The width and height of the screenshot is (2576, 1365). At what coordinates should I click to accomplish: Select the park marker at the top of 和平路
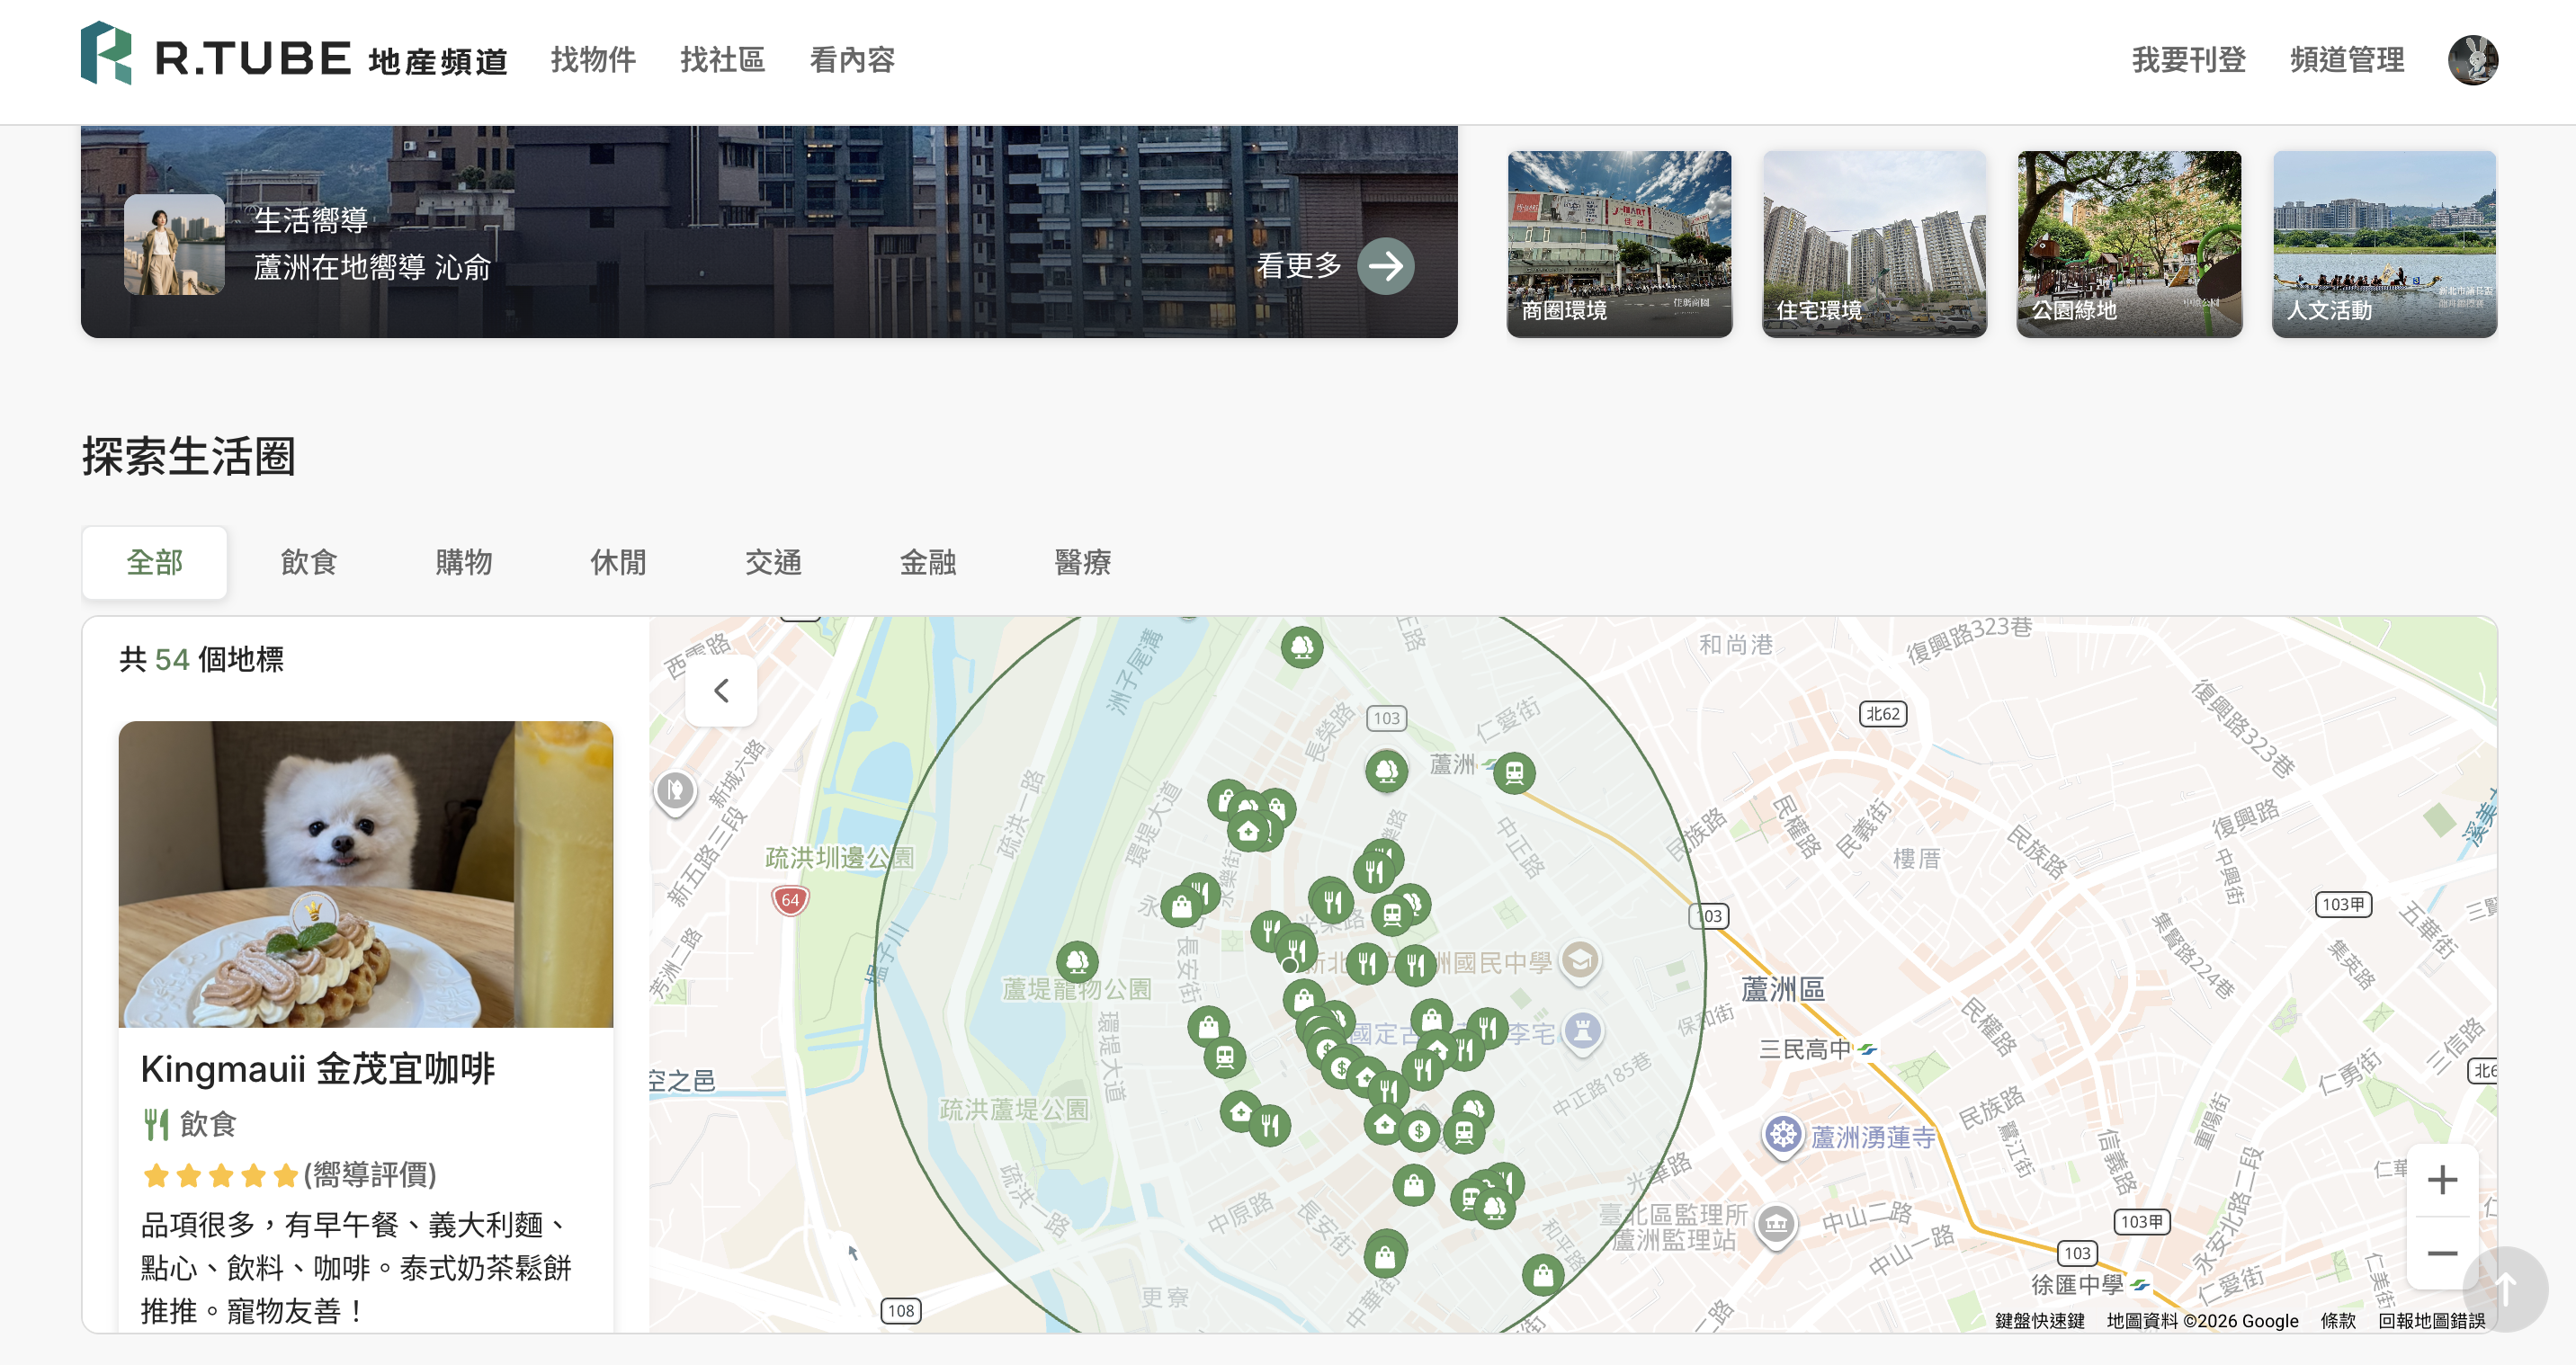click(x=1495, y=1208)
